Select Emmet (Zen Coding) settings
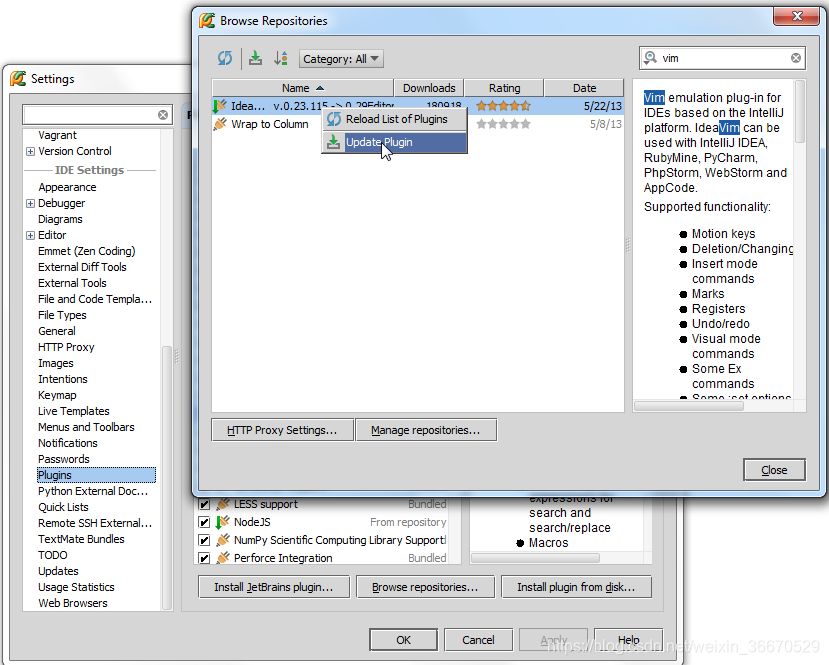The width and height of the screenshot is (829, 665). 87,251
